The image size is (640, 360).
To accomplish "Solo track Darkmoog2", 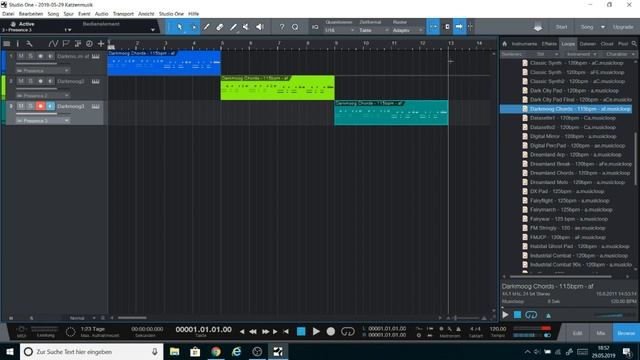I will 30,81.
